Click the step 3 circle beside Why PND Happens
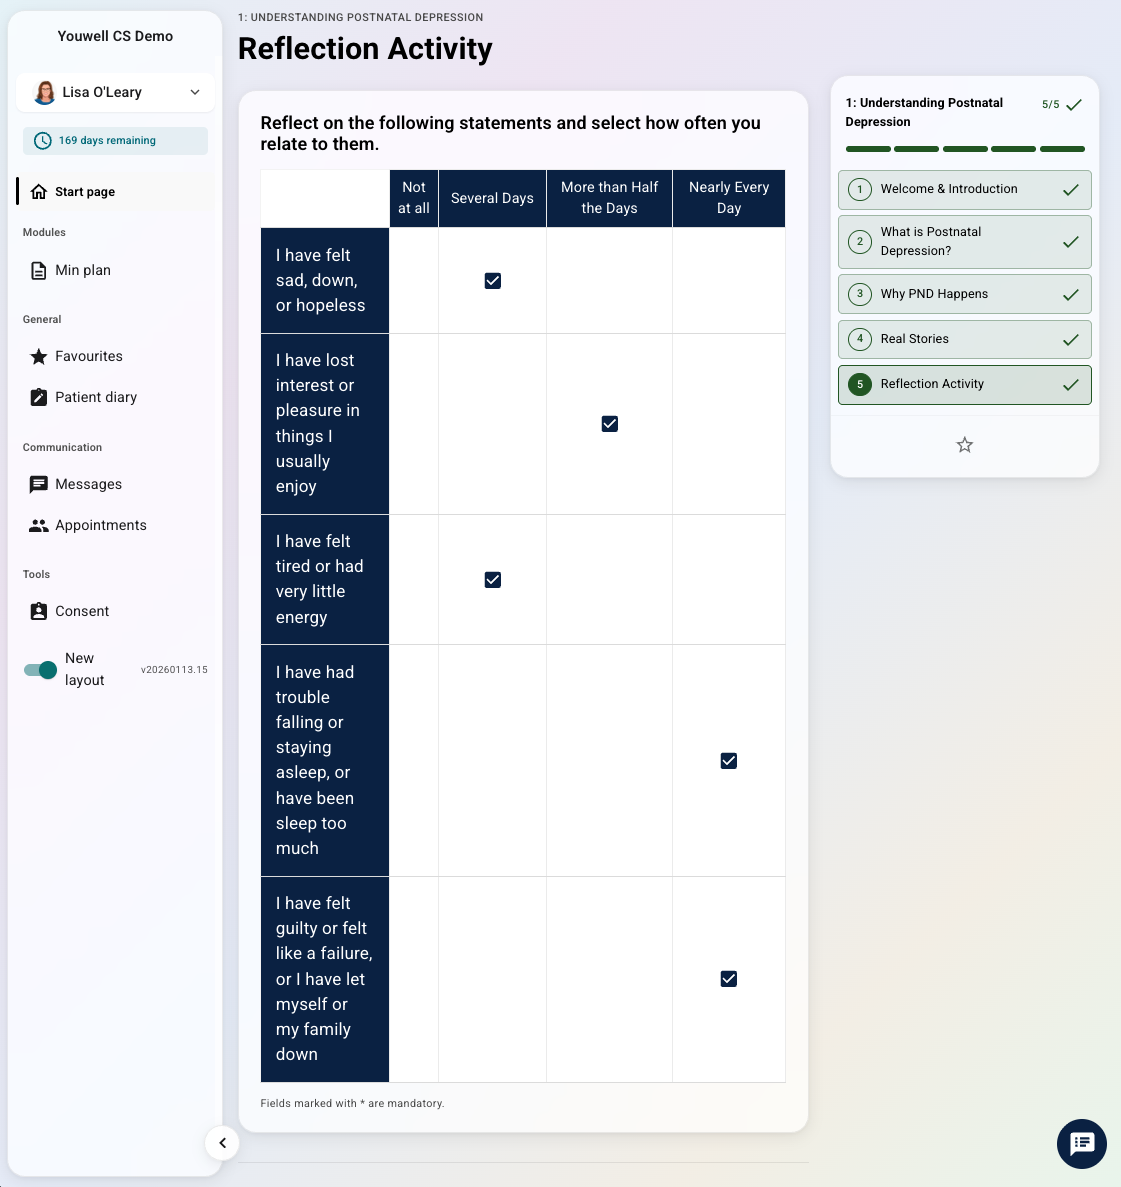Viewport: 1121px width, 1187px height. coord(860,294)
